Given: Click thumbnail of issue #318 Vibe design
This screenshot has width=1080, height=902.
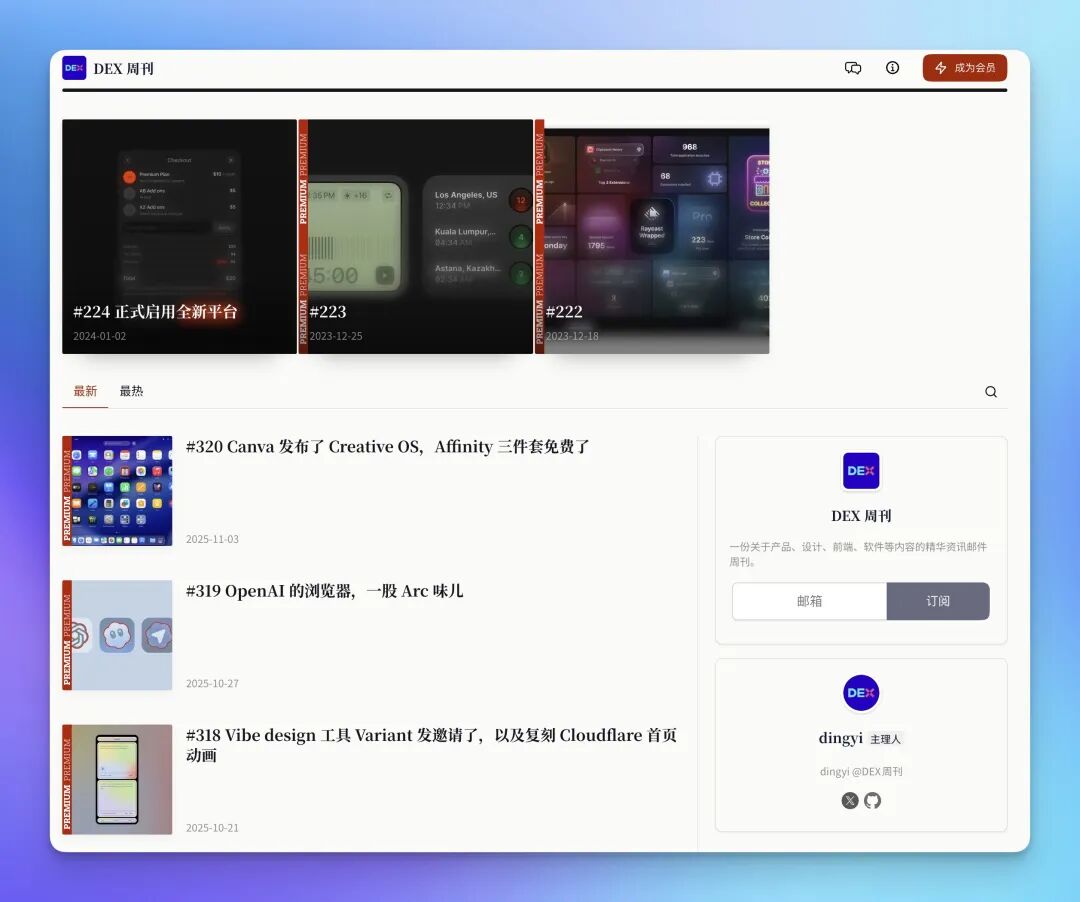Looking at the screenshot, I should pyautogui.click(x=117, y=779).
